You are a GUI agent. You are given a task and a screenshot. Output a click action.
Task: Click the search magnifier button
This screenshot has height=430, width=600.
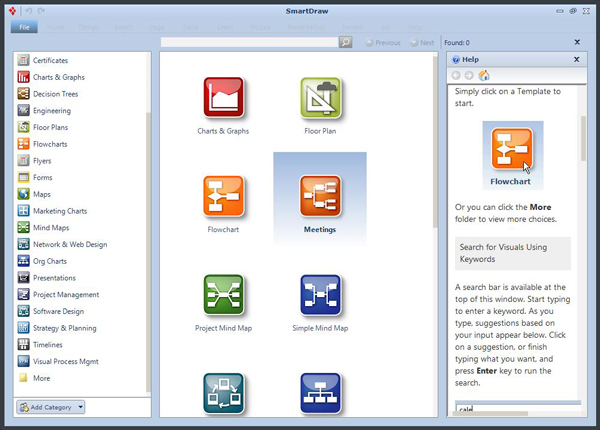[x=346, y=42]
